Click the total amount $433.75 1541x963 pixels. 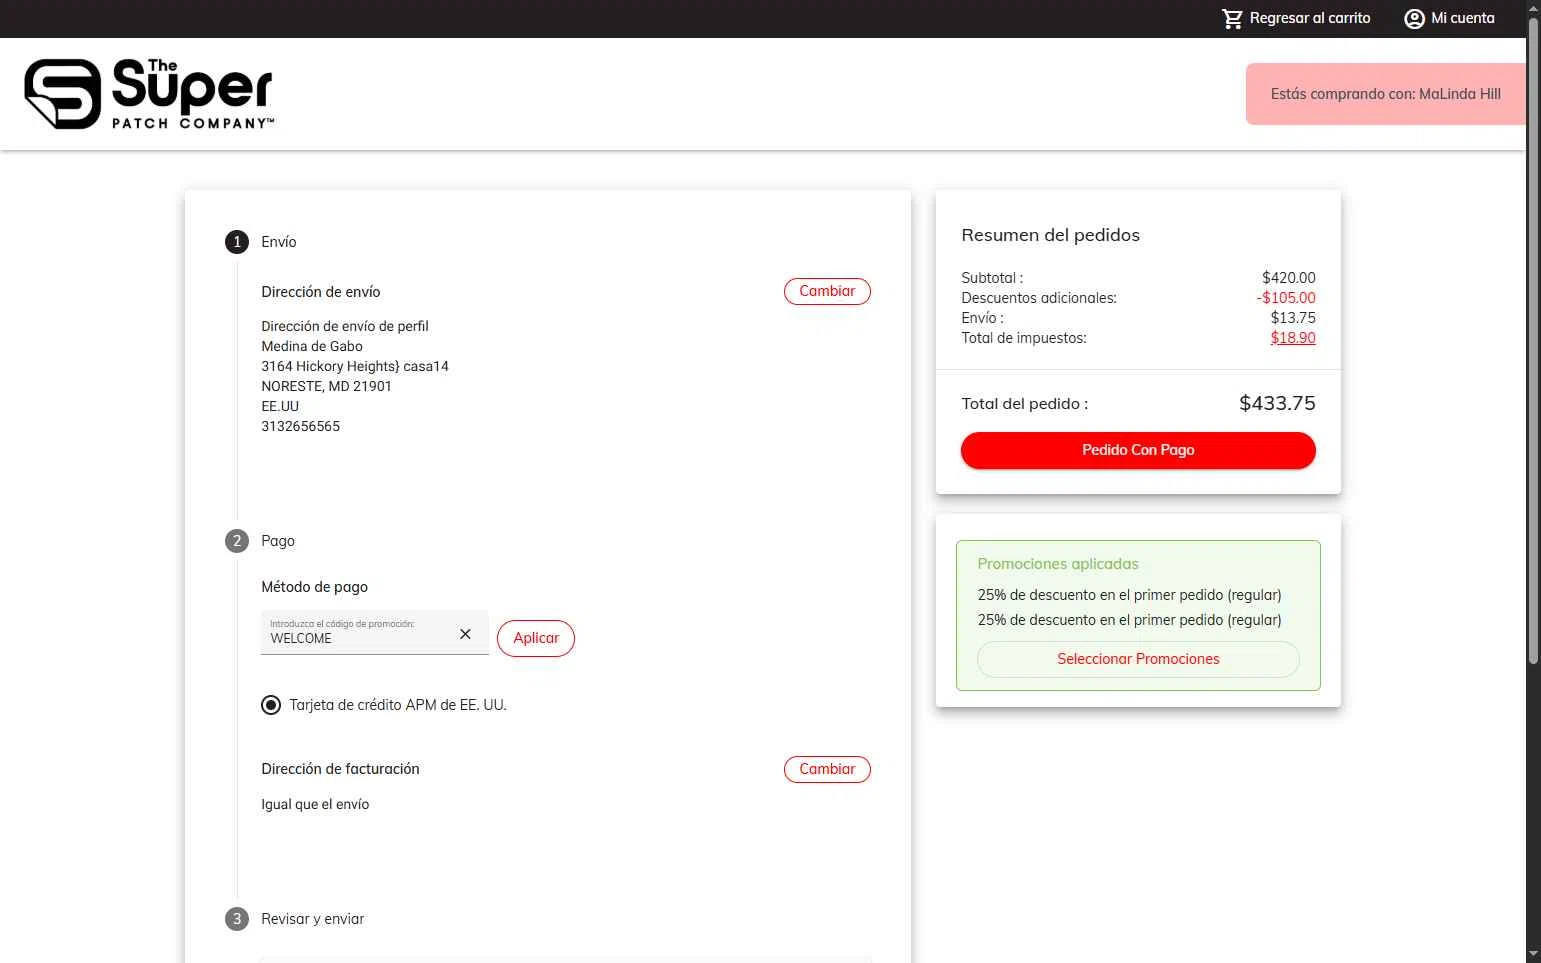(x=1277, y=403)
